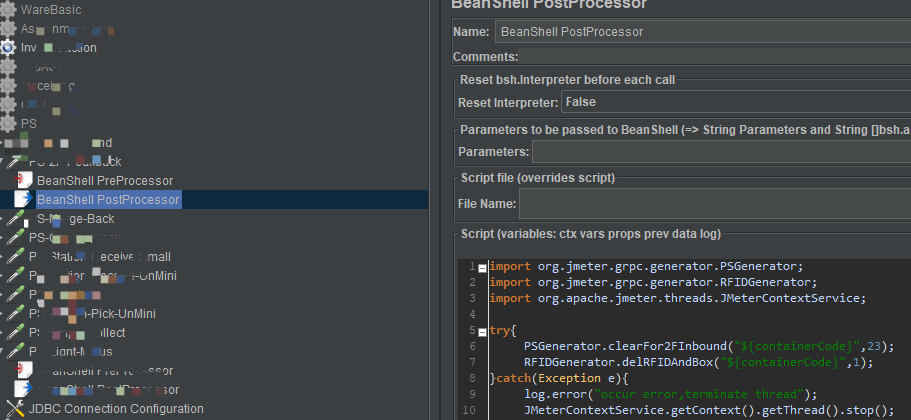Select the WareBasic thread group

51,10
